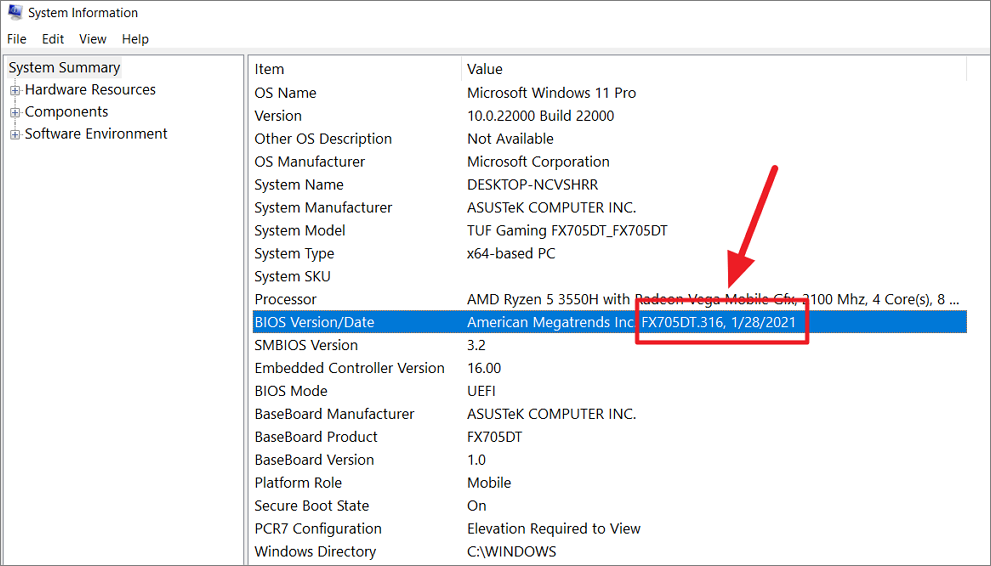The height and width of the screenshot is (566, 991).
Task: Expand the Hardware Resources node
Action: [15, 90]
